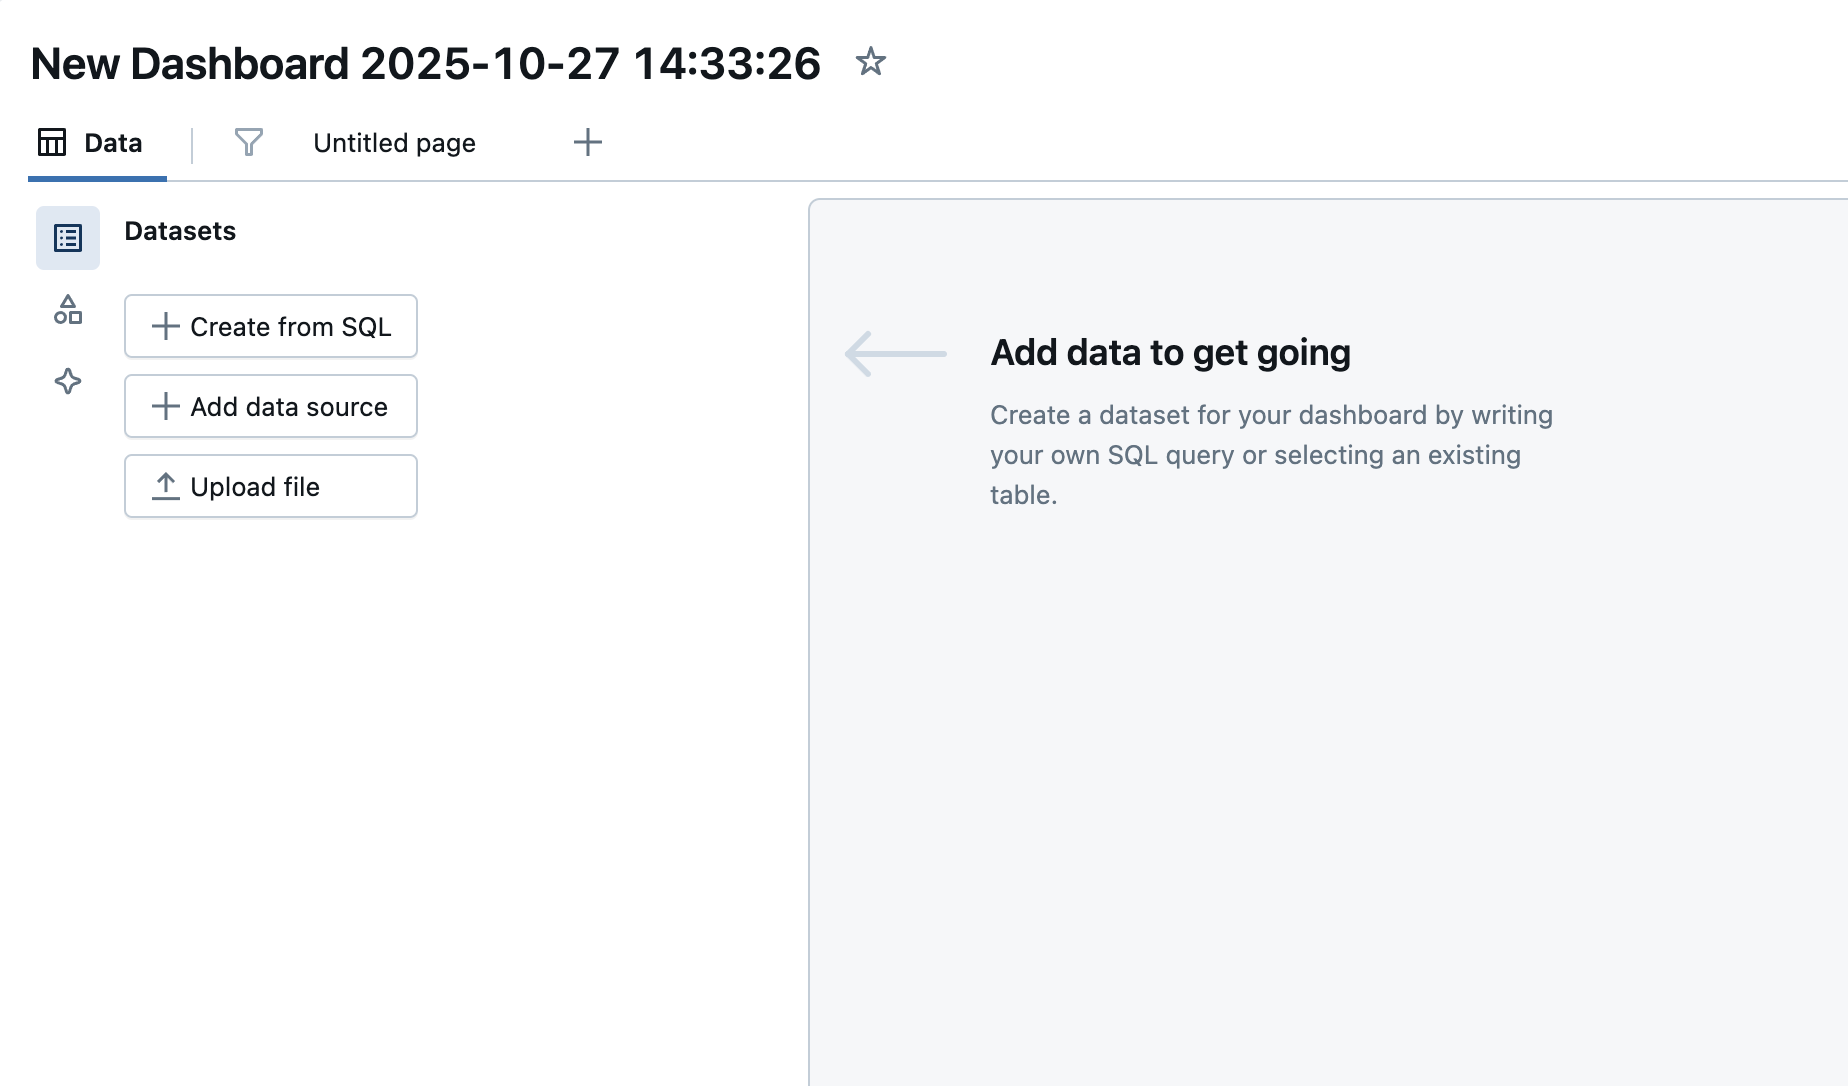Open the Untitled page tab
Screen dimensions: 1848x1086
(394, 143)
